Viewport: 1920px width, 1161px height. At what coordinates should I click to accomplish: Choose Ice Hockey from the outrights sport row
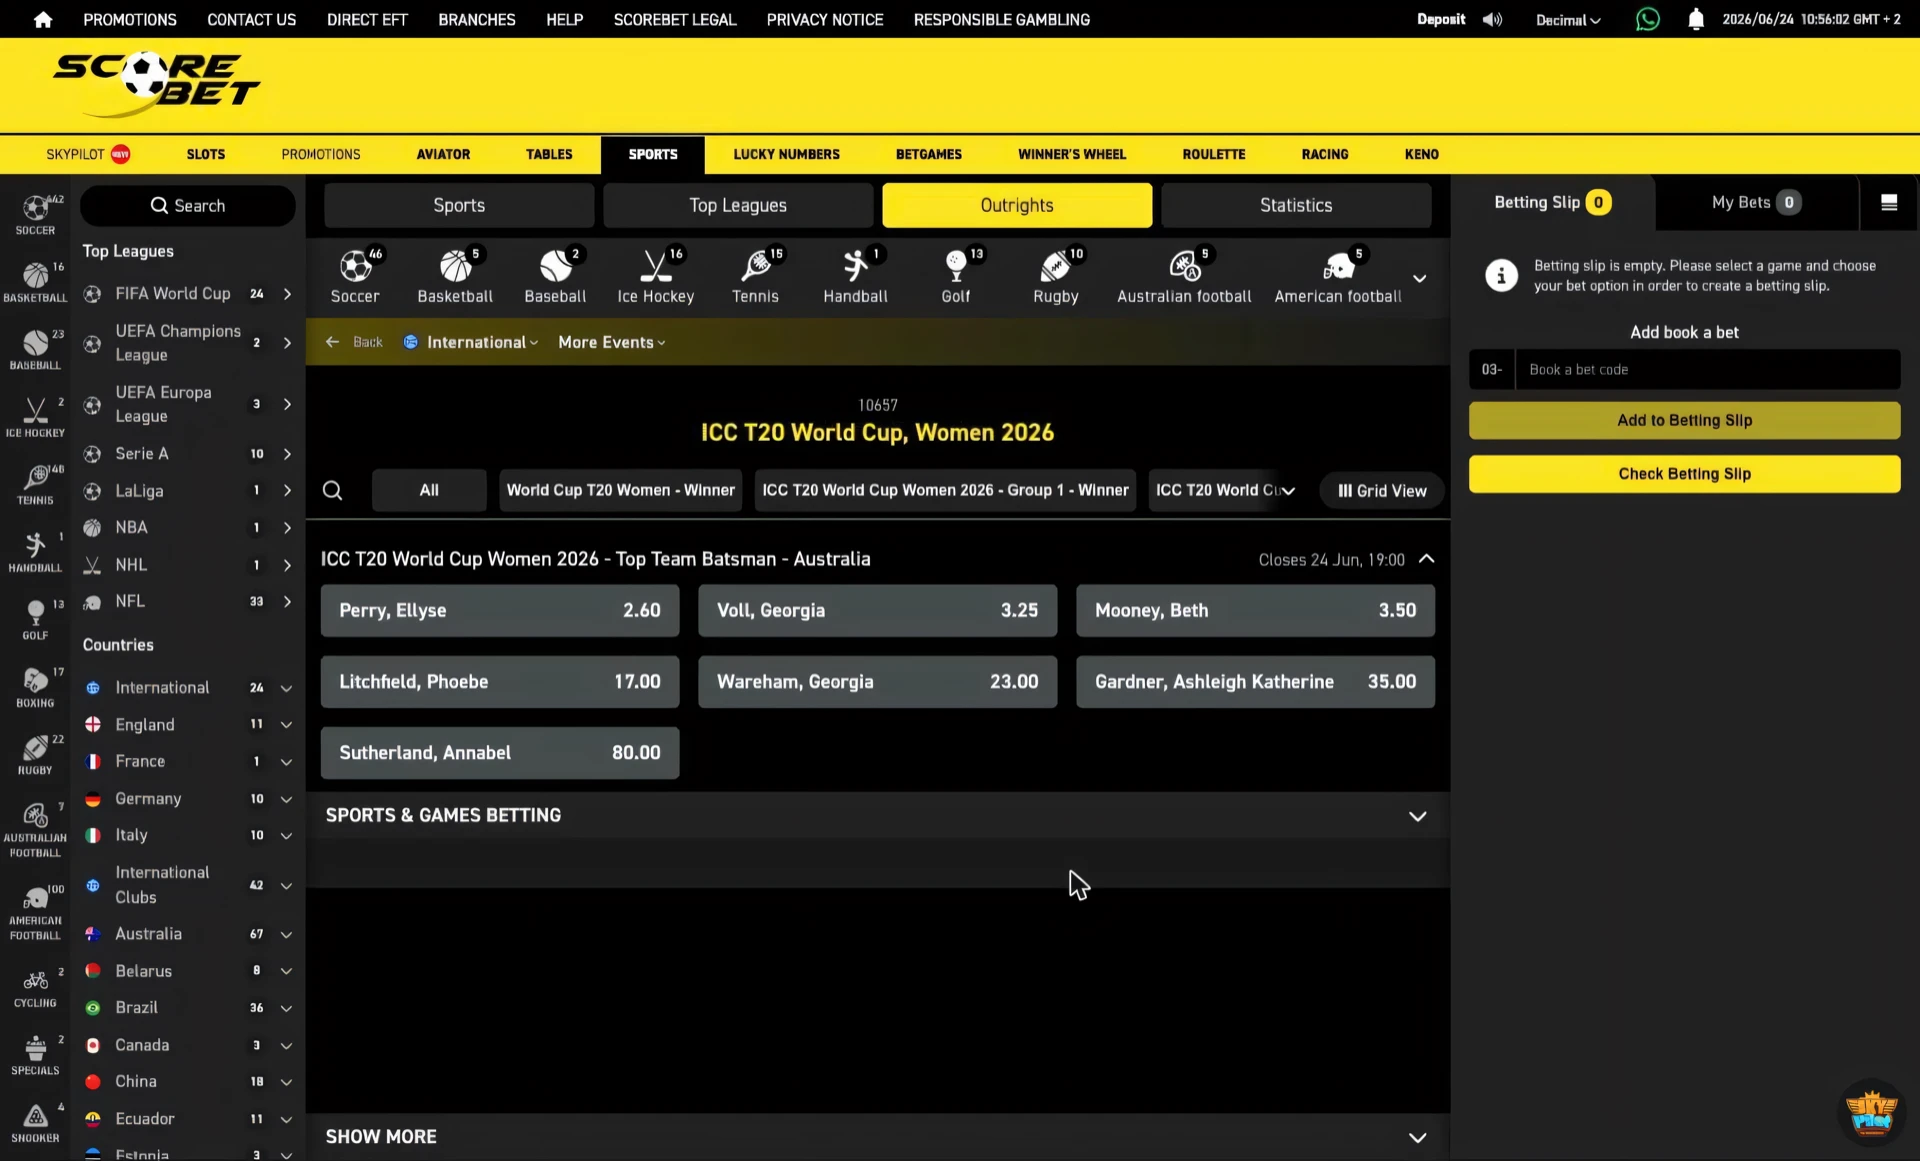pyautogui.click(x=655, y=277)
